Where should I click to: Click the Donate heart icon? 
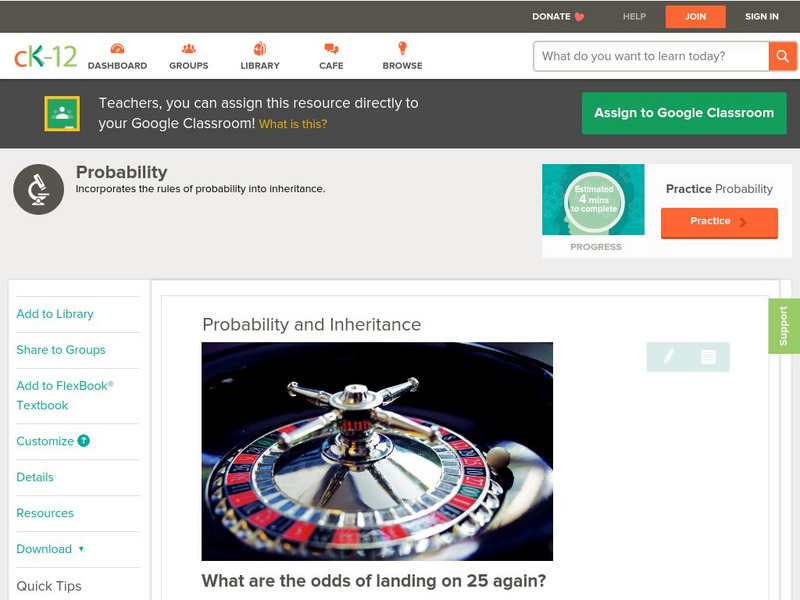(x=579, y=17)
